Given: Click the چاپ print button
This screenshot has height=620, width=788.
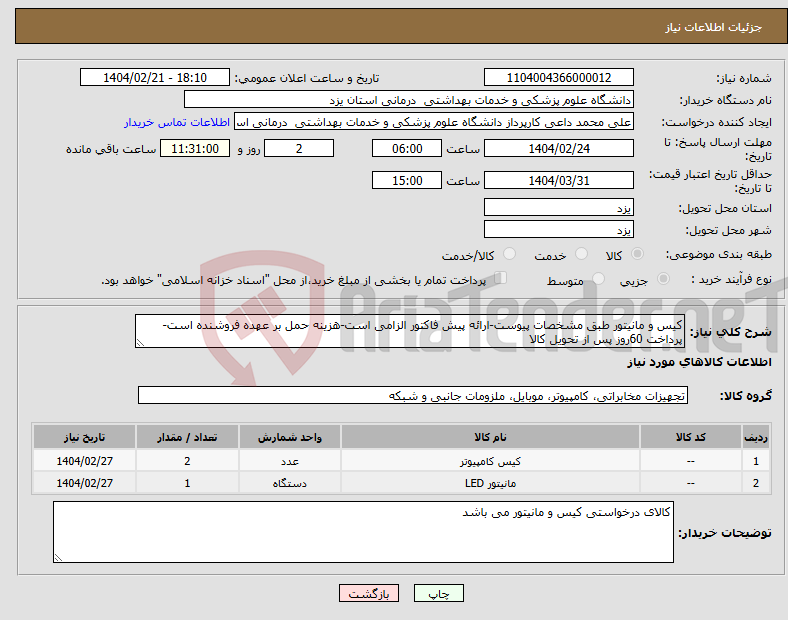Looking at the screenshot, I should click(x=439, y=593).
